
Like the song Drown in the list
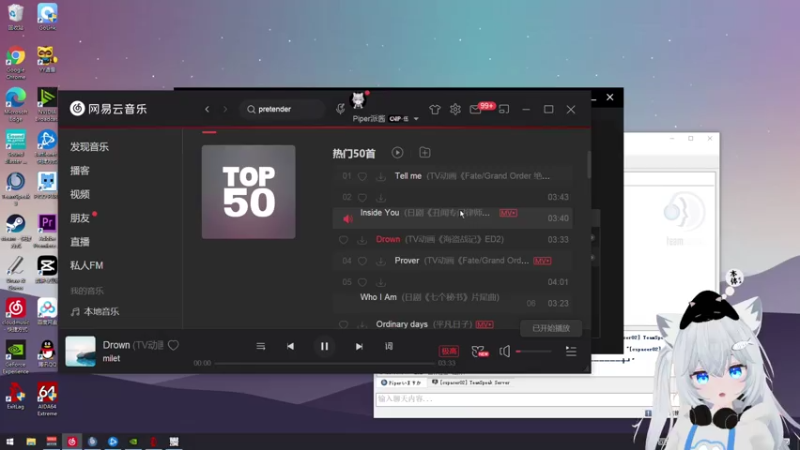[343, 240]
